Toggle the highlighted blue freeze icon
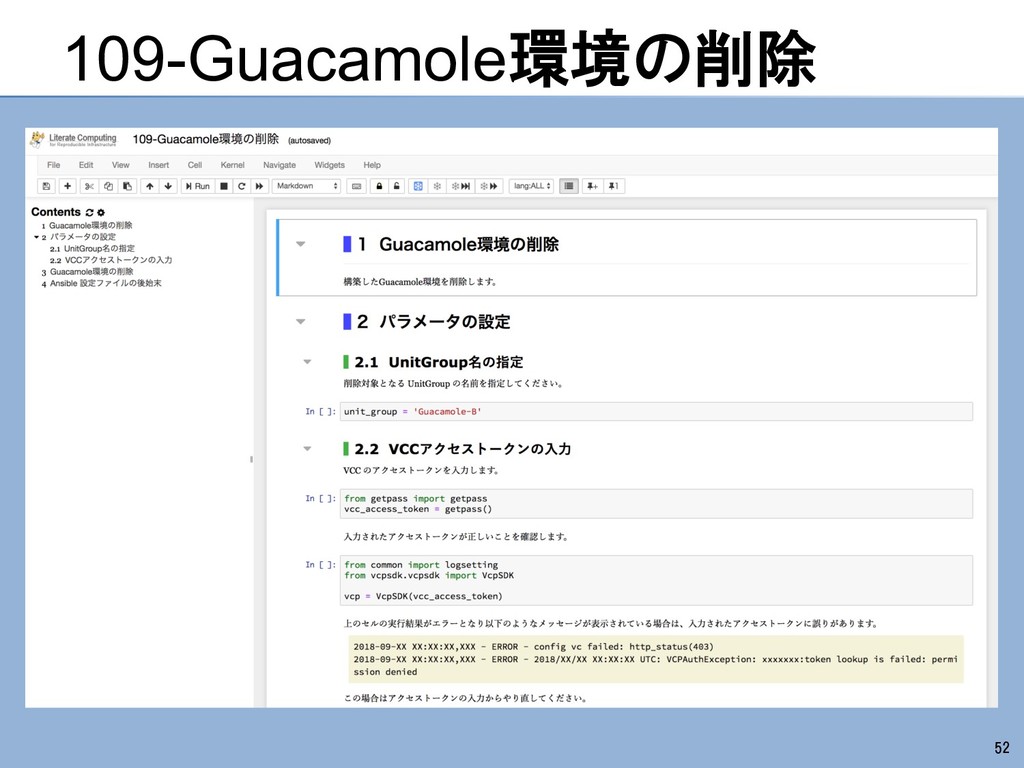Viewport: 1024px width, 768px height. [x=418, y=186]
